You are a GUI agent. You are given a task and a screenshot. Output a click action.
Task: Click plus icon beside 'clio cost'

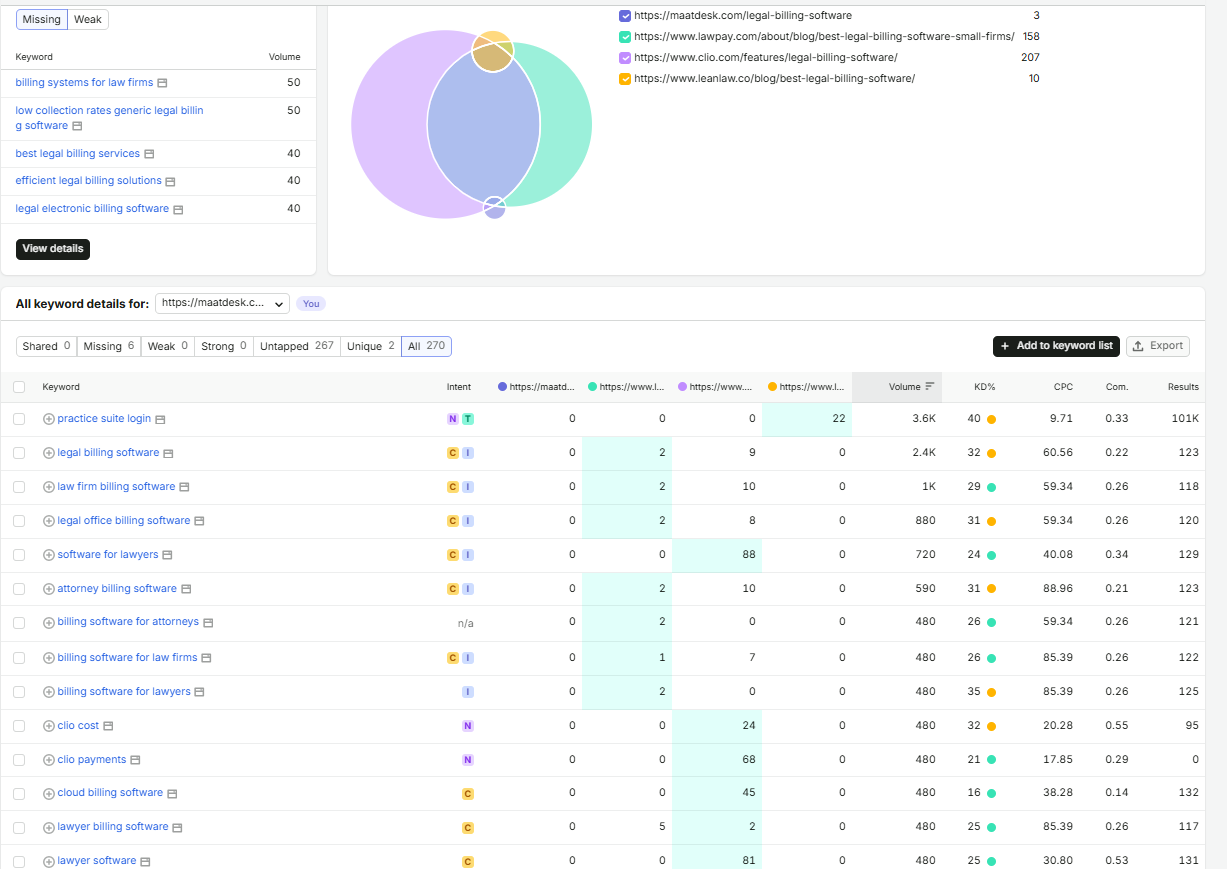click(x=48, y=726)
